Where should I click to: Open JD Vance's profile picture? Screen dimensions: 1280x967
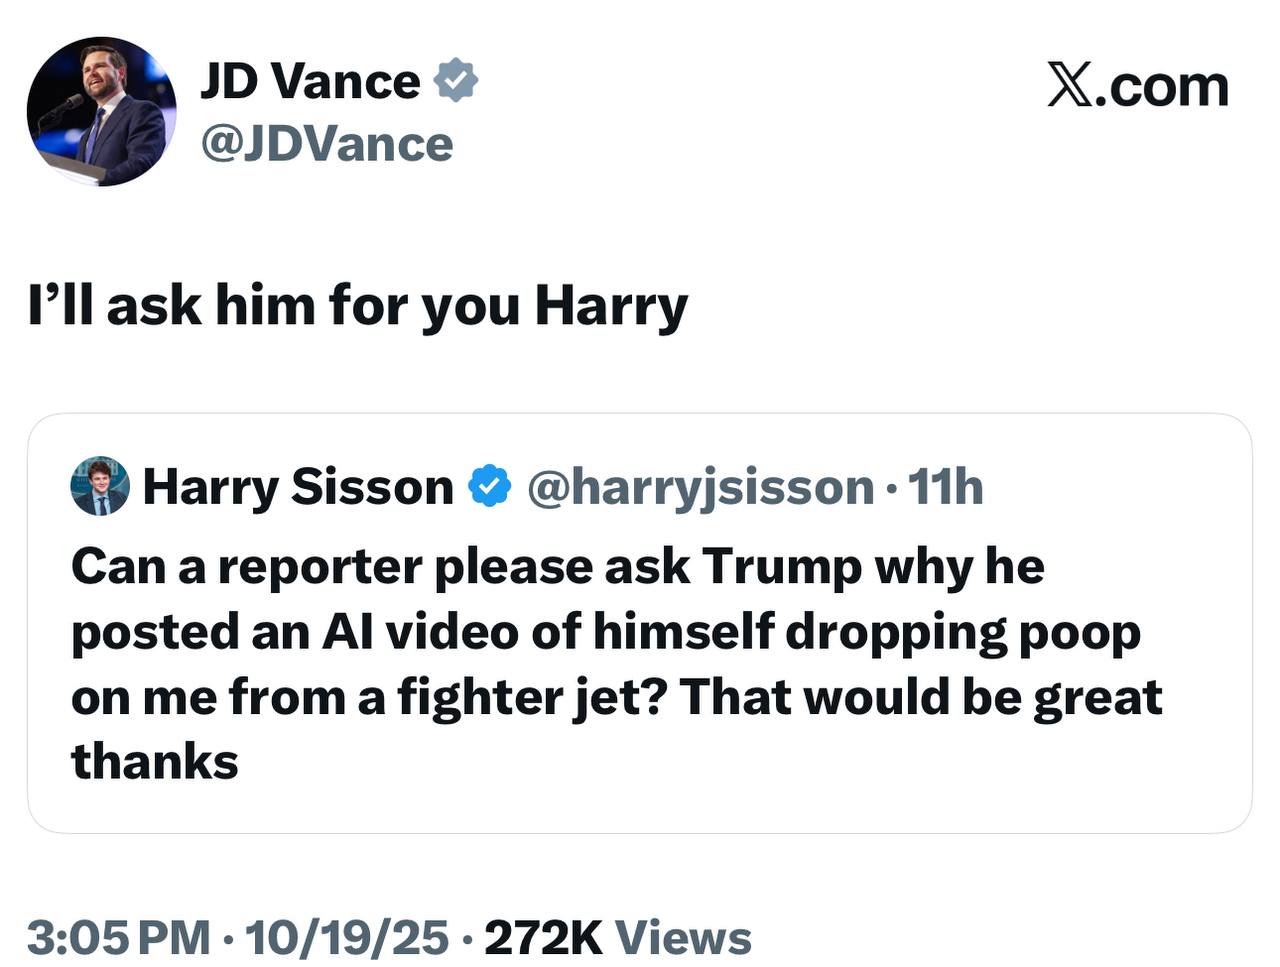tap(101, 112)
